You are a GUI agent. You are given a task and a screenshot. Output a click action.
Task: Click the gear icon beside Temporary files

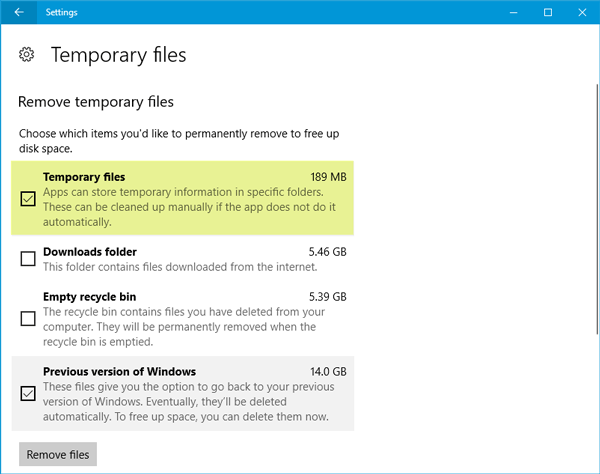[x=26, y=55]
